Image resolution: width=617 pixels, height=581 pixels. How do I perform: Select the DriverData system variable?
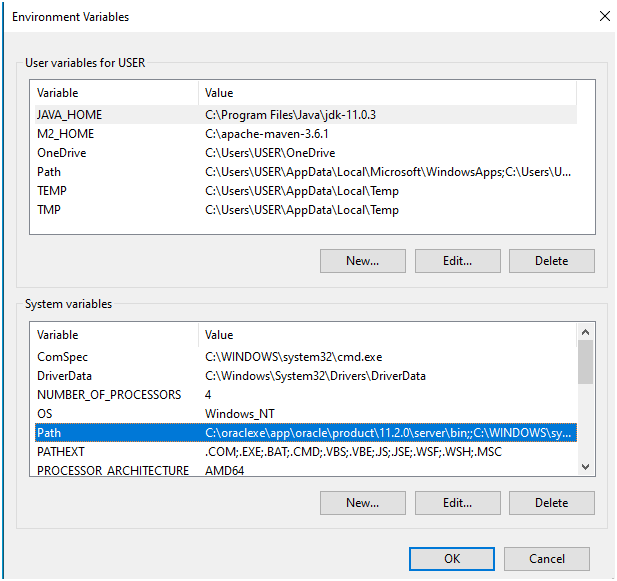(67, 376)
